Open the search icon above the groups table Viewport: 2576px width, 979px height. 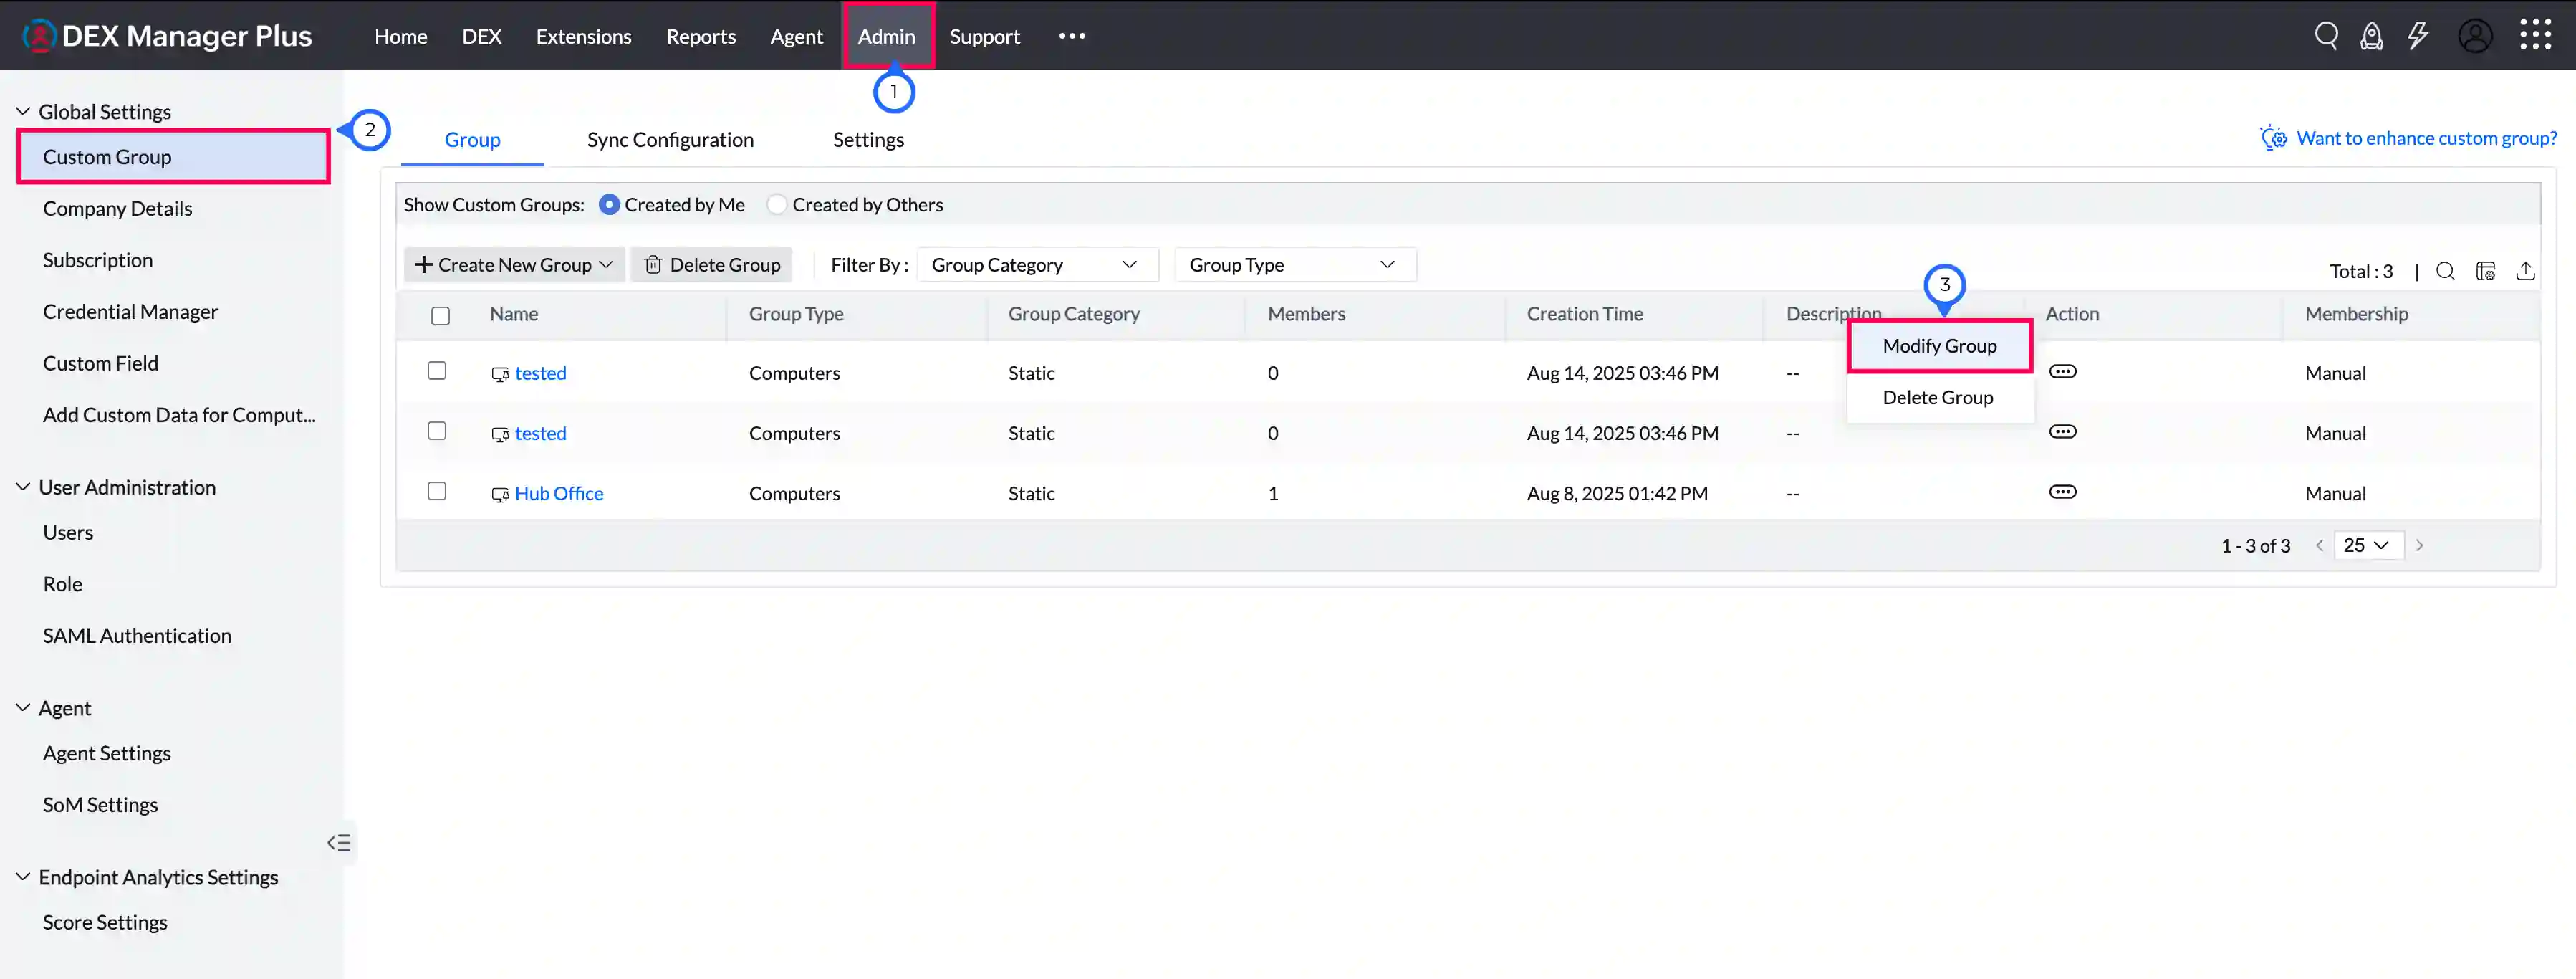(2445, 270)
